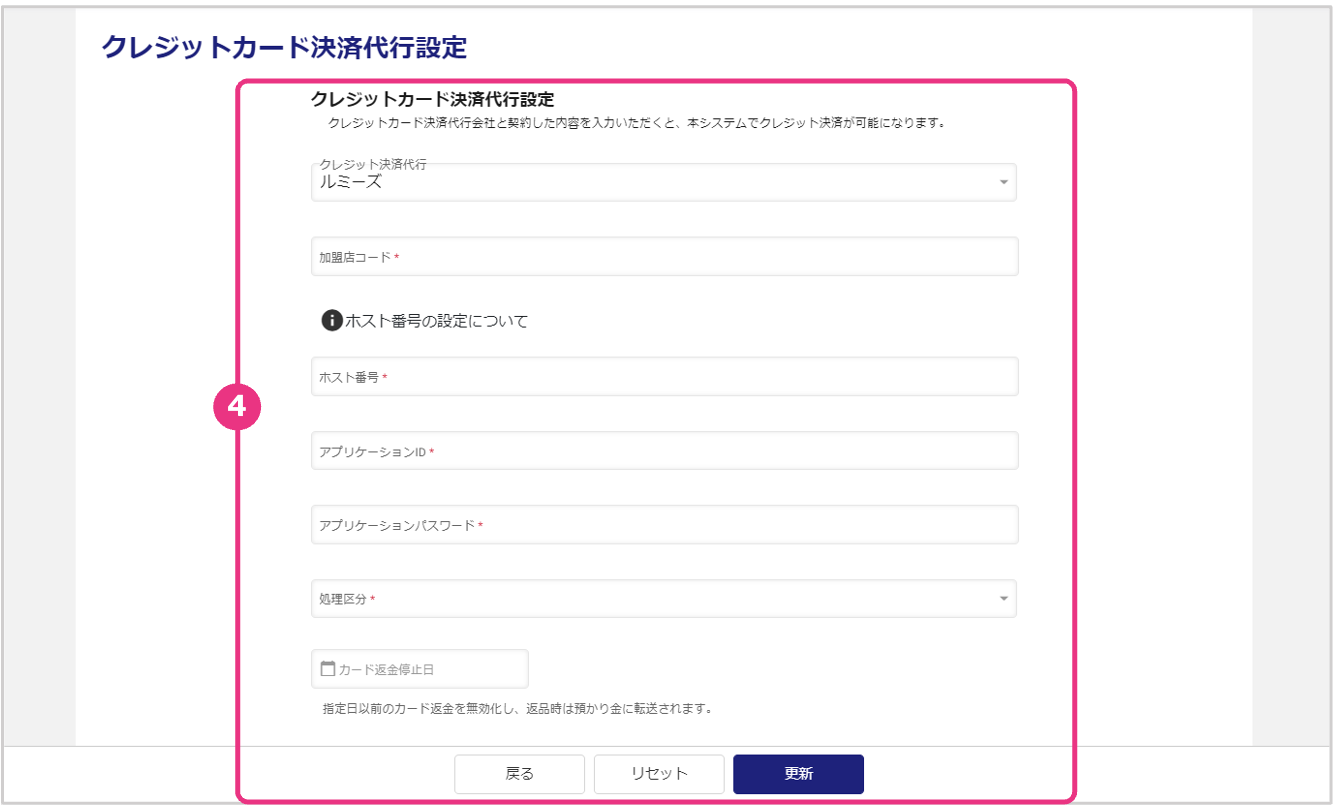Click the large blue クレジットカード決済代行設定 page title

pyautogui.click(x=284, y=46)
